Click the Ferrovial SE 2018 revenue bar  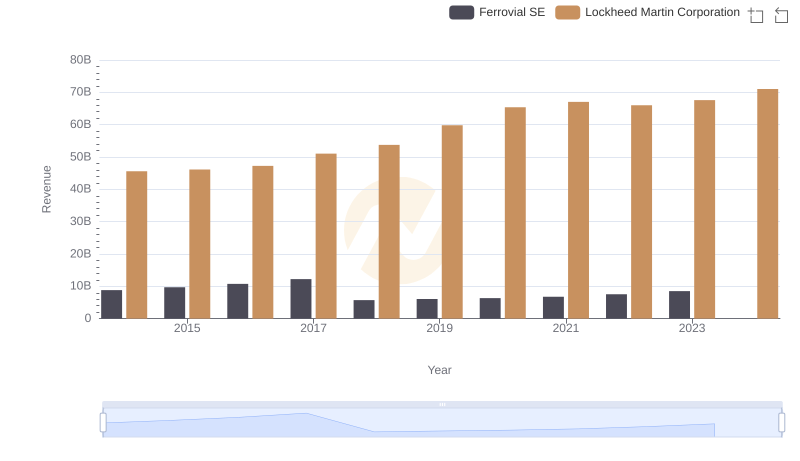coord(364,310)
